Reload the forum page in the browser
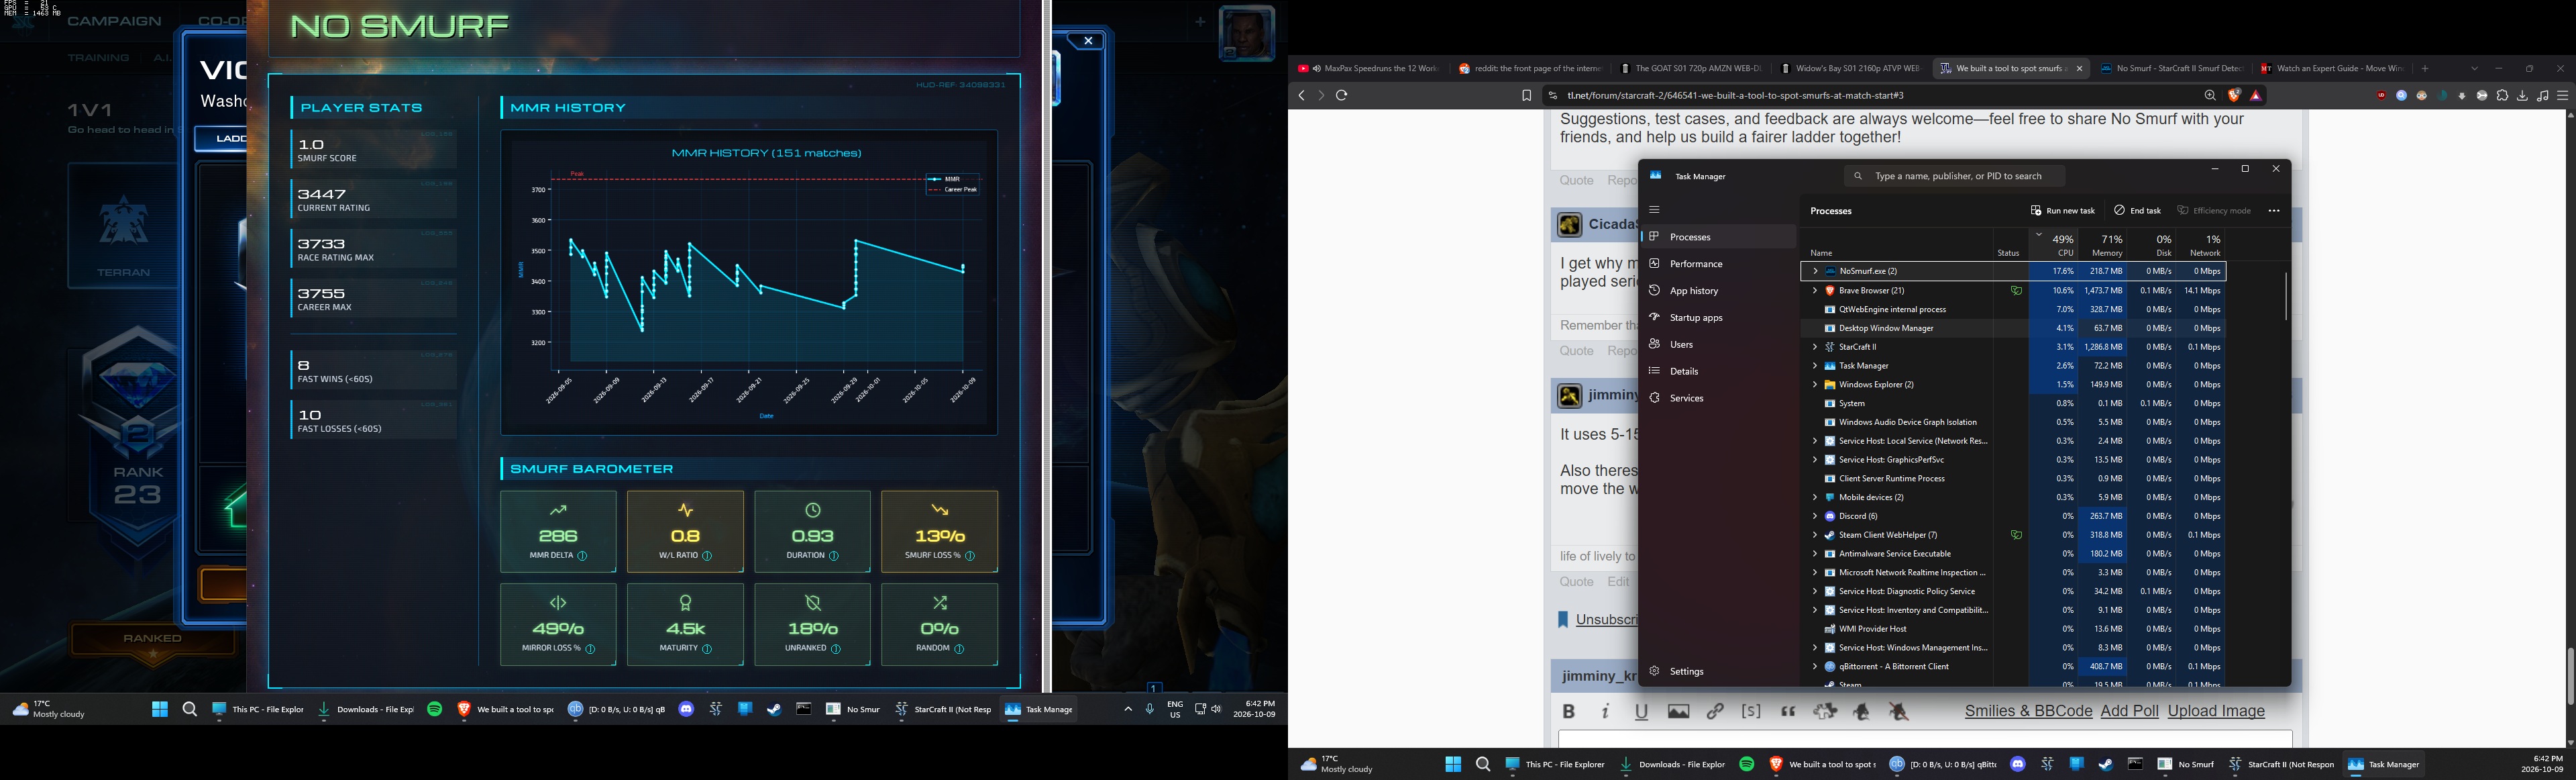The image size is (2576, 780). pyautogui.click(x=1342, y=96)
